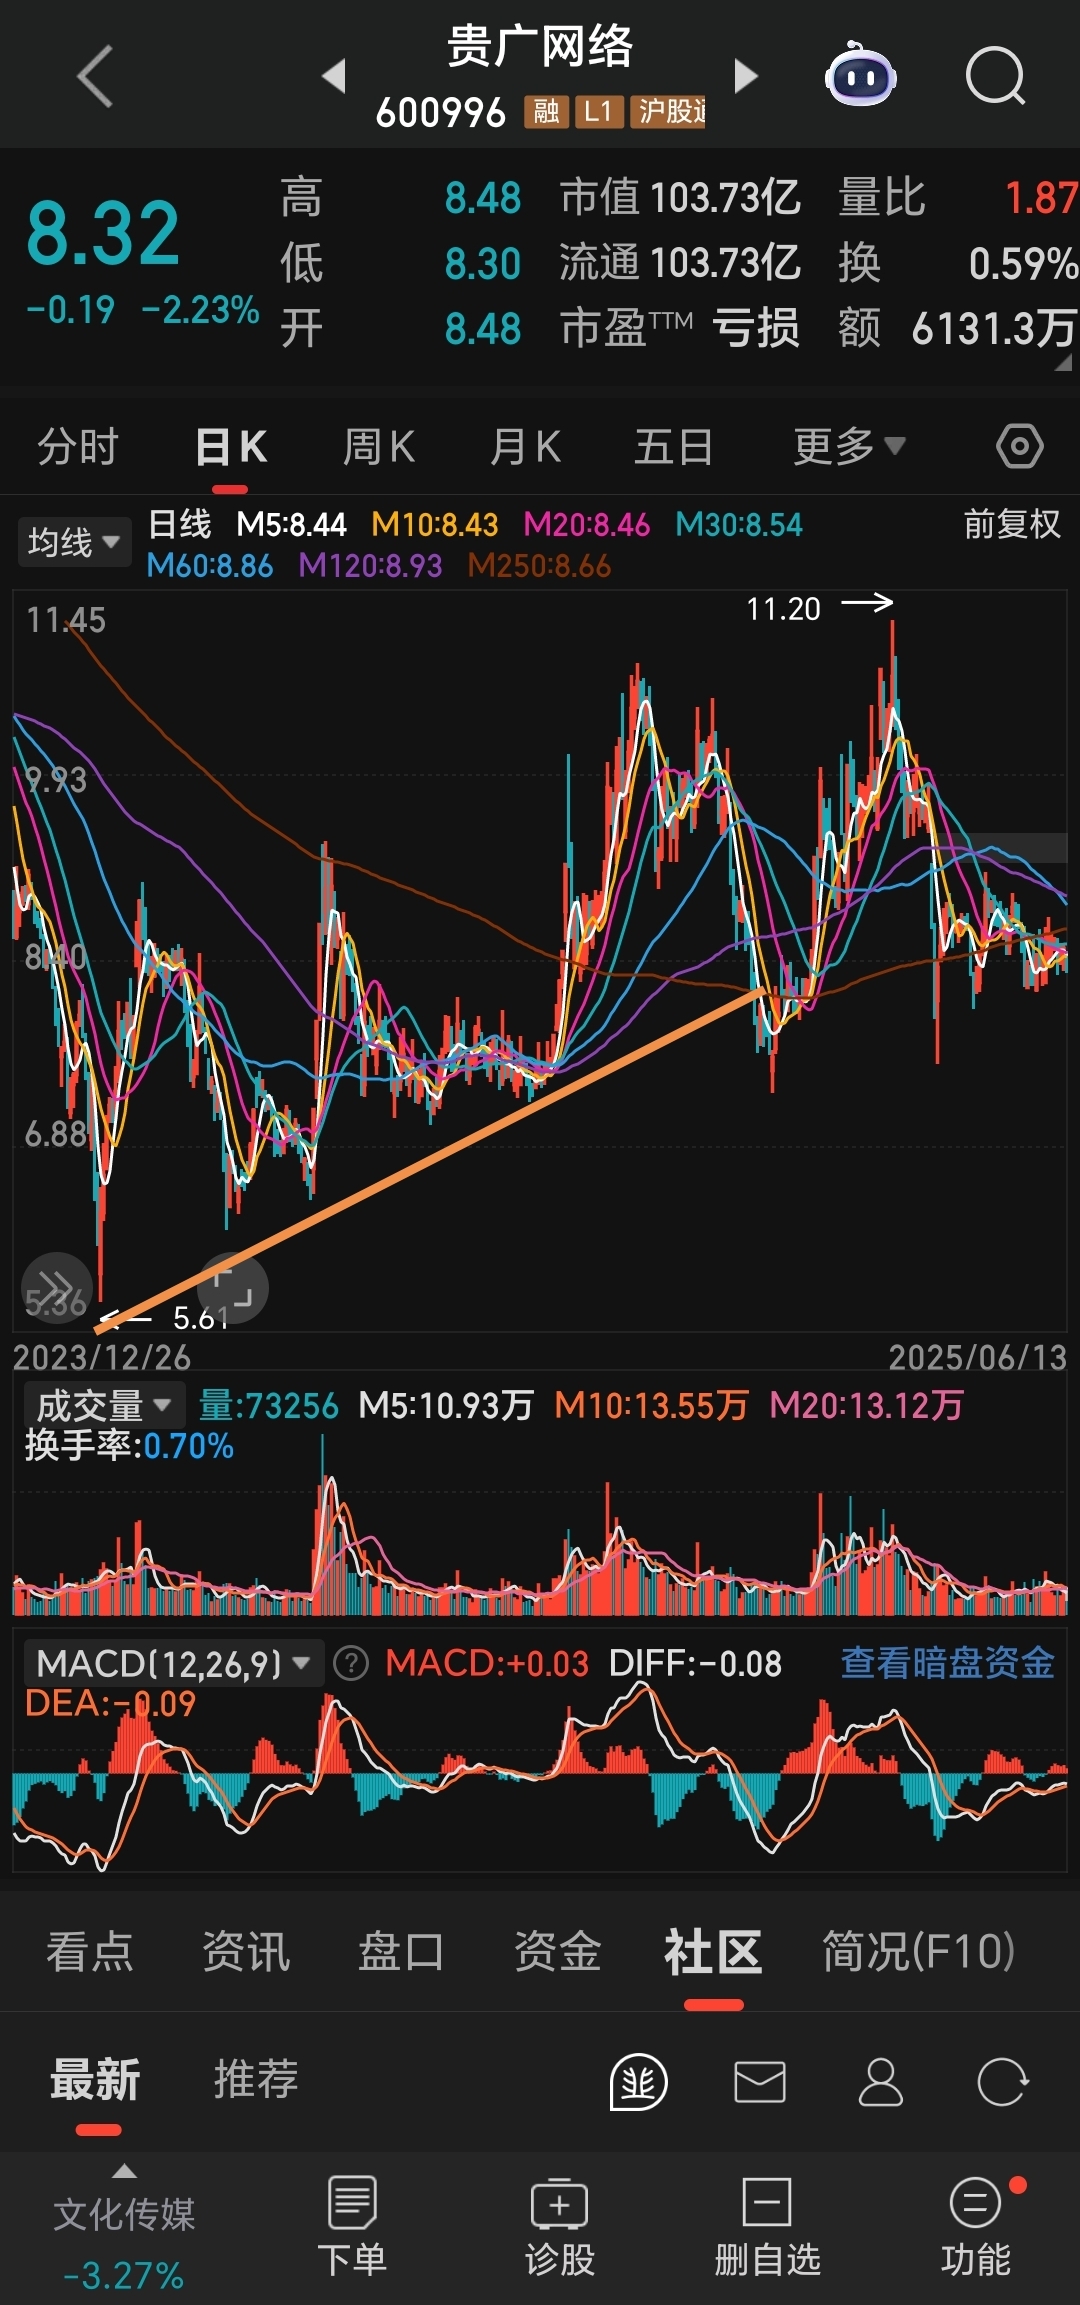Open 简况(F10) tab
Screen dimensions: 1080x2305
coord(919,1951)
